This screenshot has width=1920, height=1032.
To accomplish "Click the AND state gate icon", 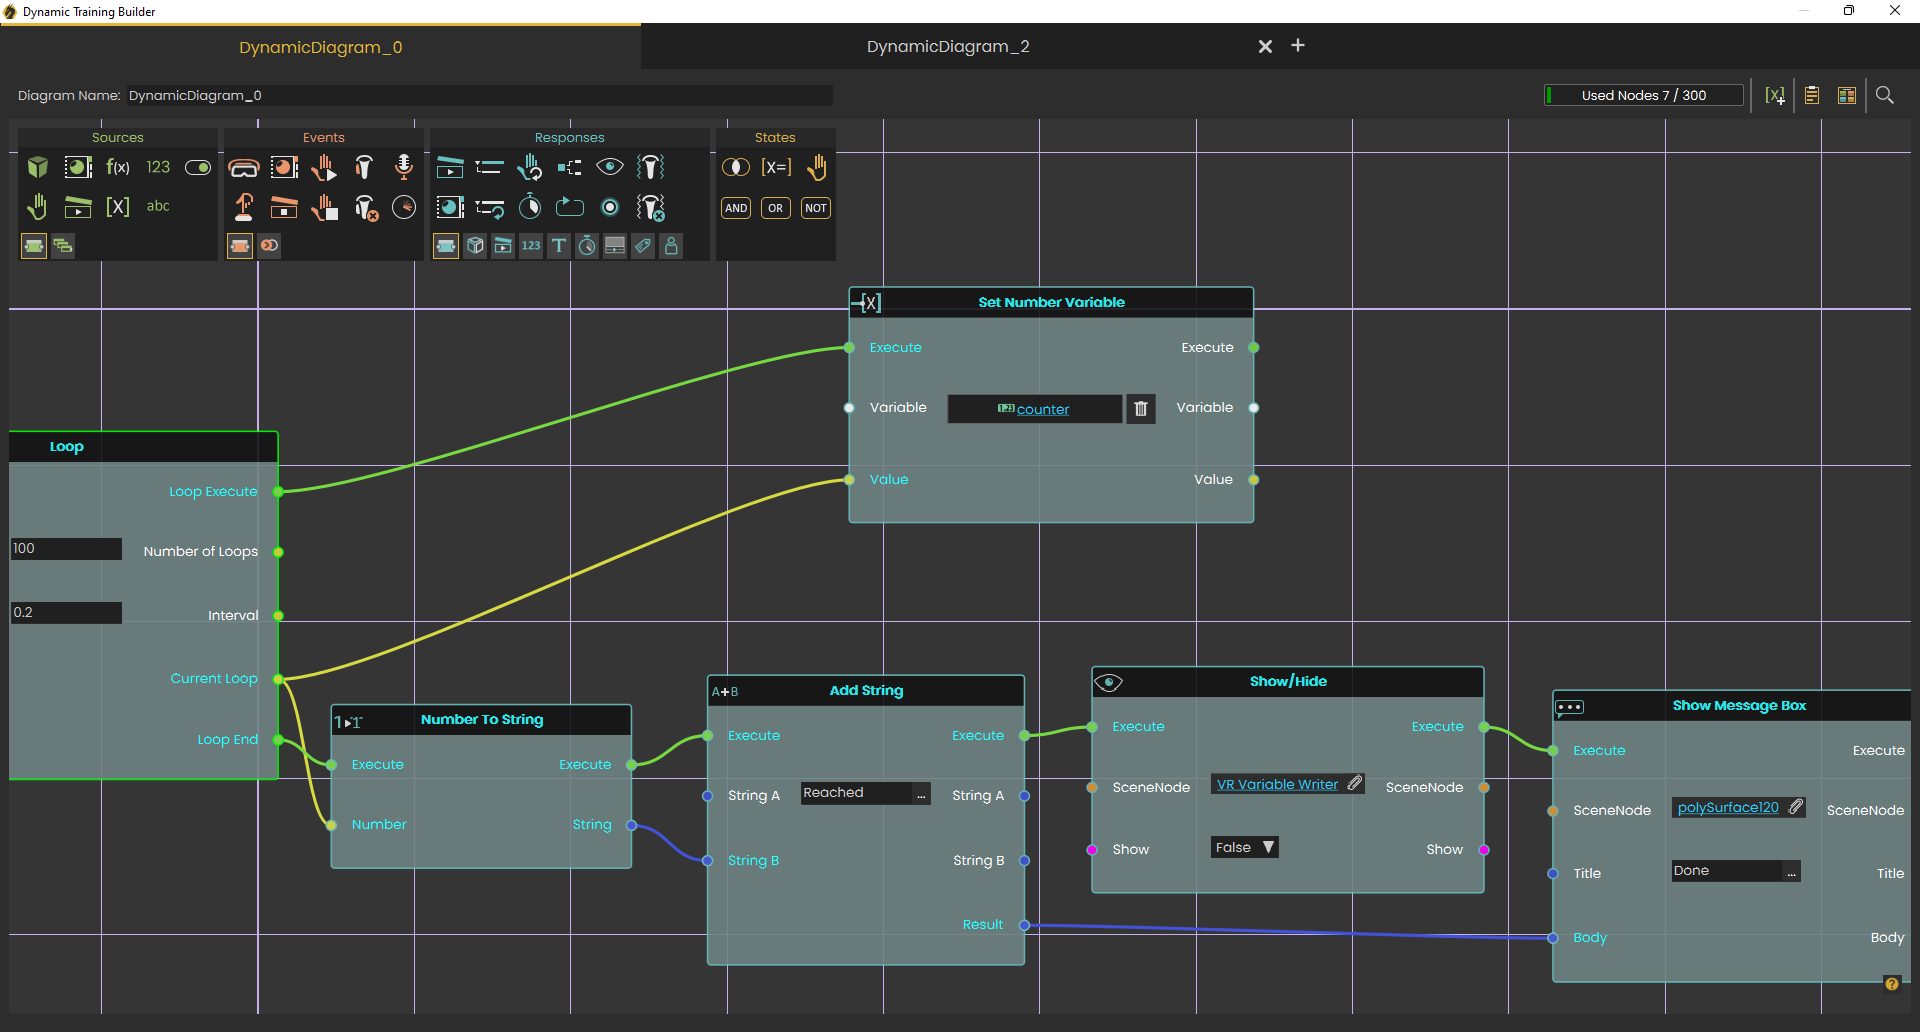I will 736,208.
